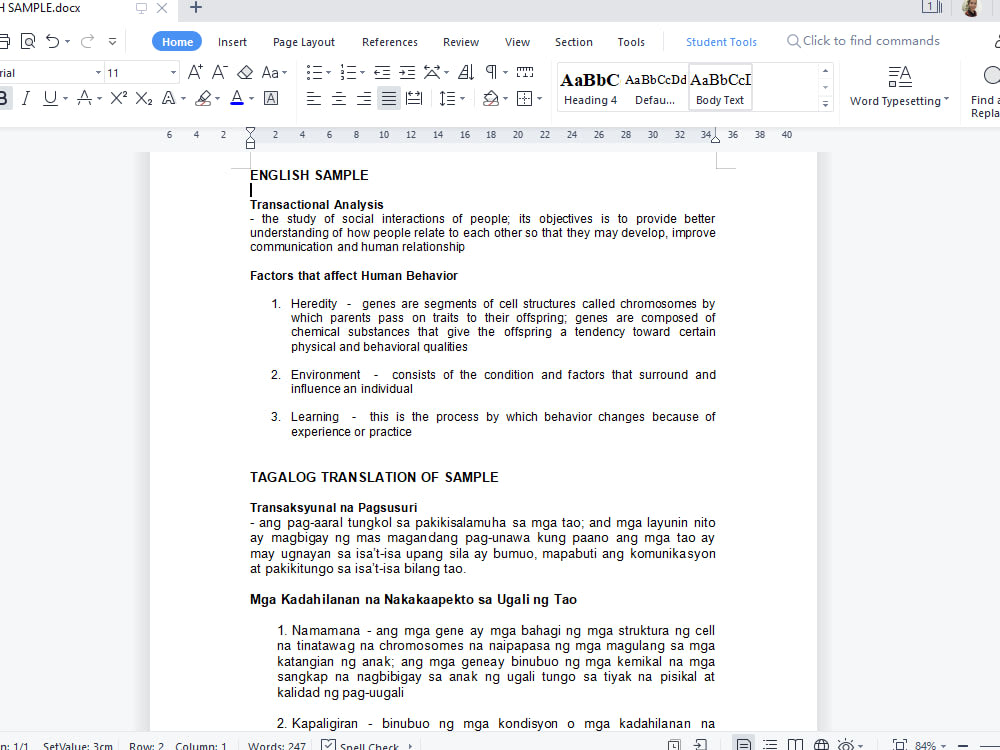
Task: Increase font size with A+ icon
Action: pyautogui.click(x=195, y=72)
